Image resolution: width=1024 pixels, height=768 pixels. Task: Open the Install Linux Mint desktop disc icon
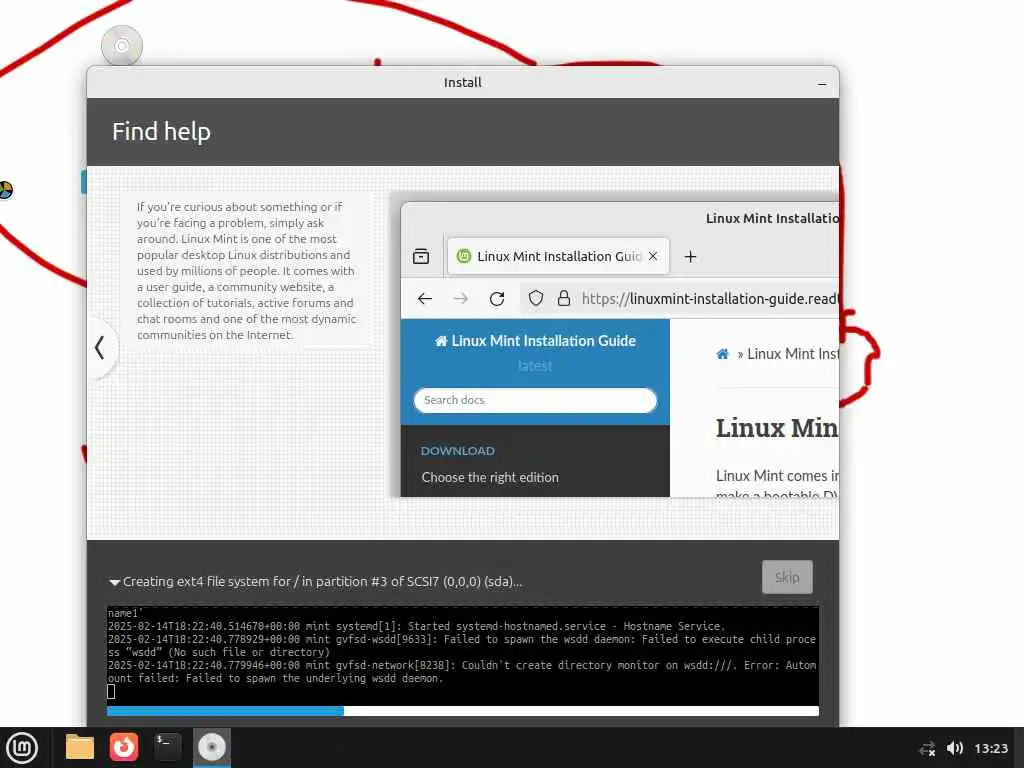pos(121,46)
